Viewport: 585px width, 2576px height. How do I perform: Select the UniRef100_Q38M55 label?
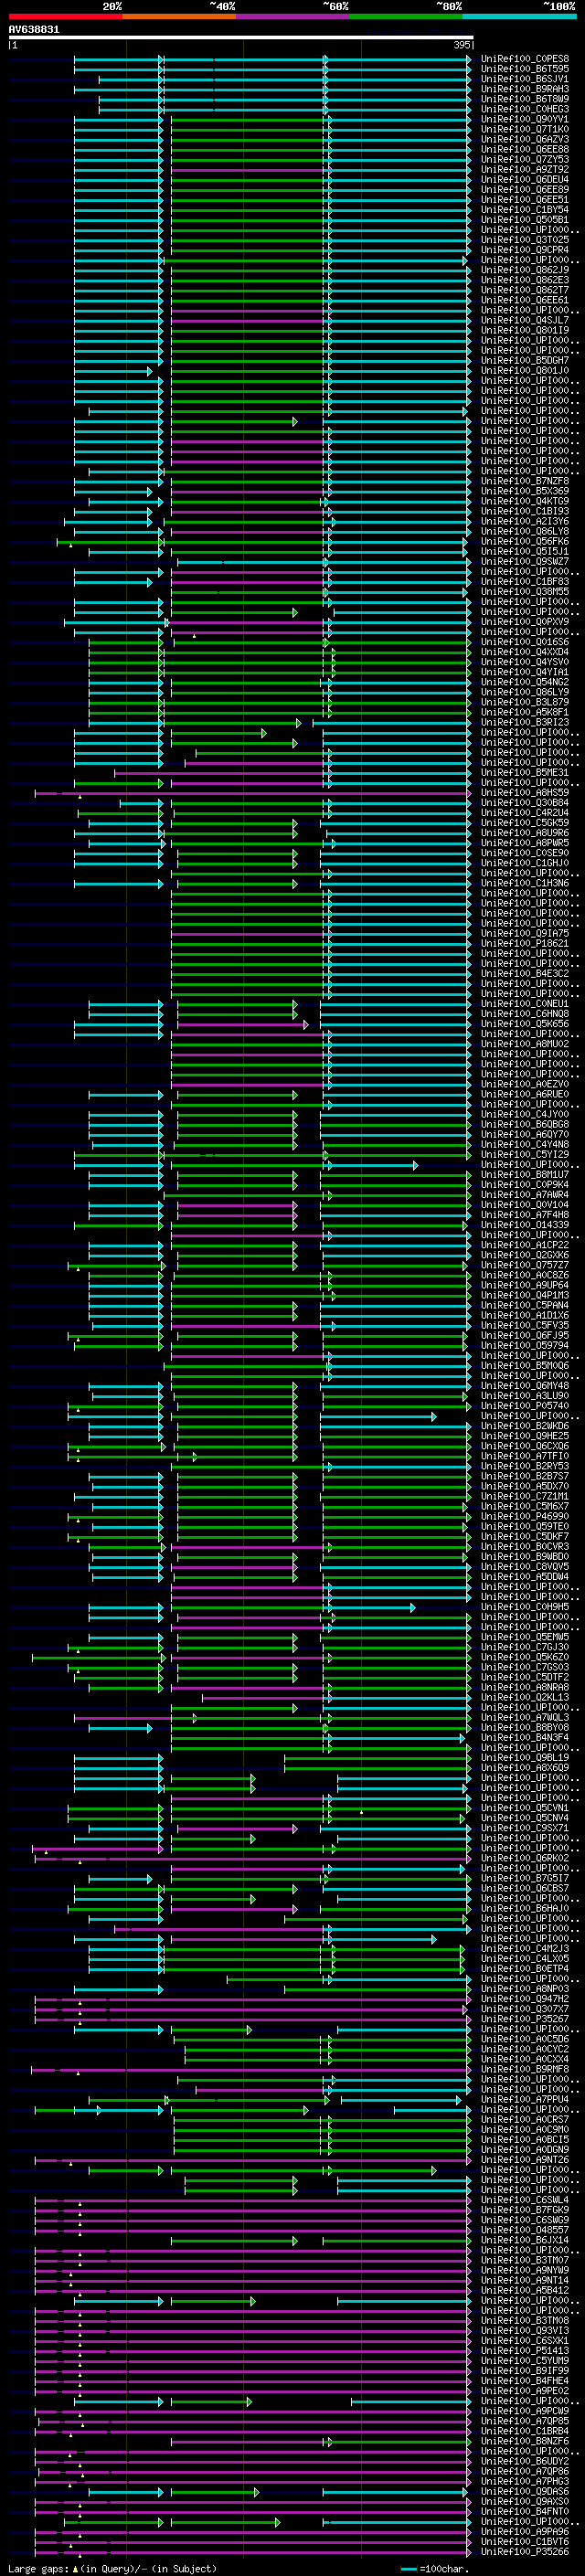[525, 592]
